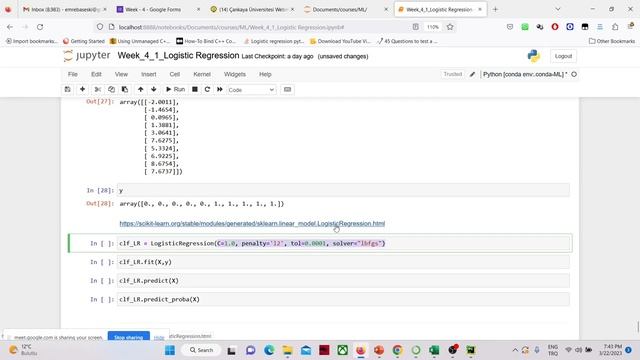This screenshot has height=360, width=640.
Task: Open the Windows Start menu
Action: pyautogui.click(x=170, y=350)
